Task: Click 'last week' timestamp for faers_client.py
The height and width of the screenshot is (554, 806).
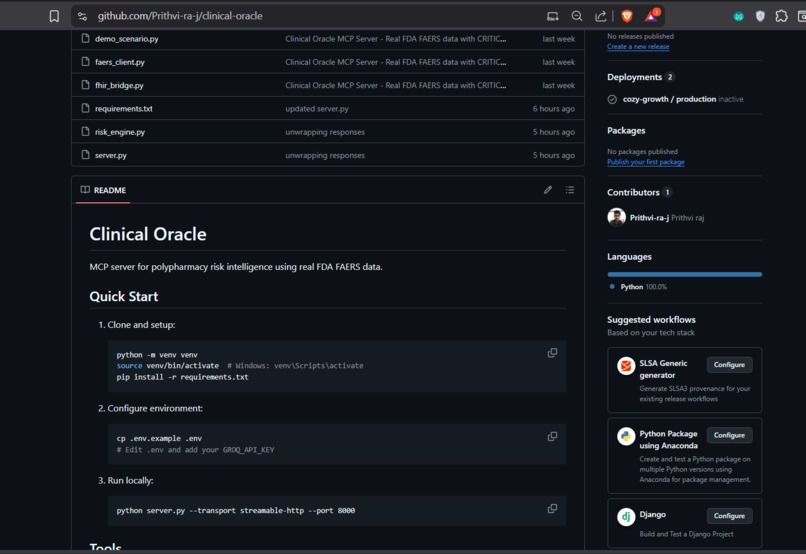Action: point(559,62)
